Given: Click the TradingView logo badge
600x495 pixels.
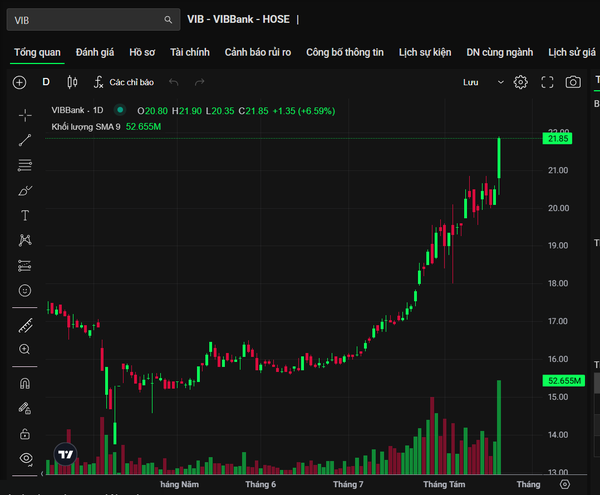Looking at the screenshot, I should coord(65,454).
